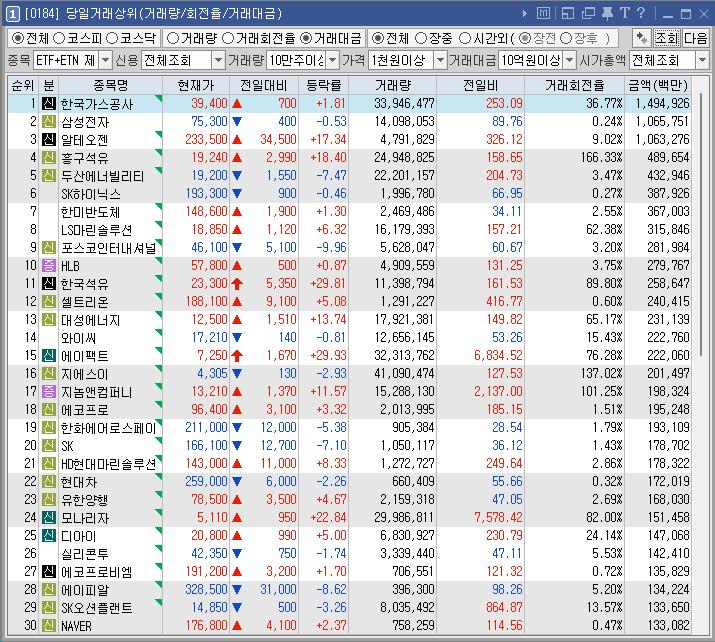Select the 현대차 stock name

point(79,482)
